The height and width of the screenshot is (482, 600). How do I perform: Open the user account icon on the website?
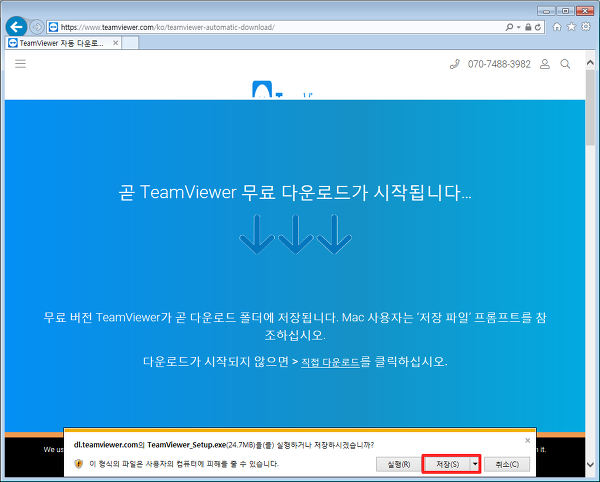545,64
